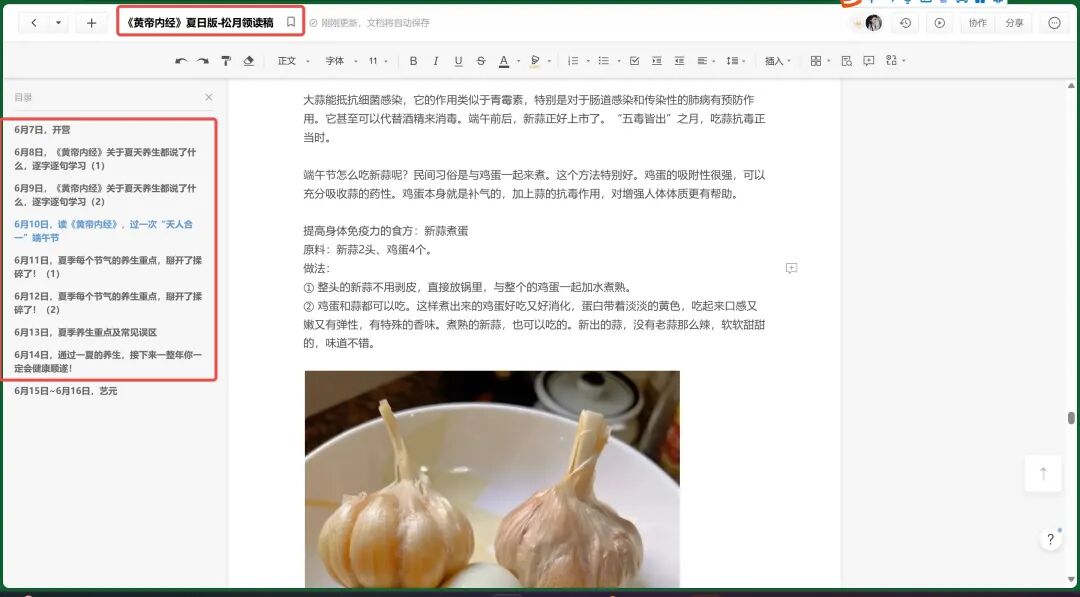Undo the last edit
Viewport: 1080px width, 597px height.
pyautogui.click(x=181, y=61)
